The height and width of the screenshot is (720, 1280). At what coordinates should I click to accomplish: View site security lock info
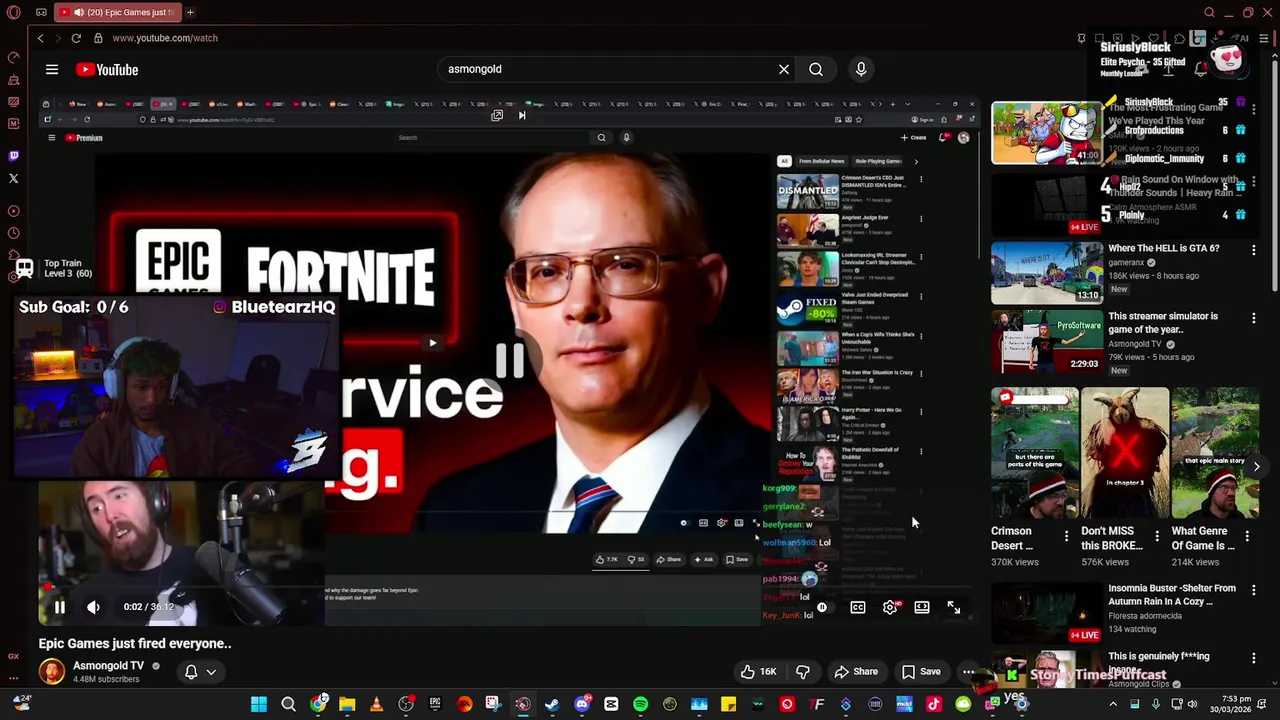98,38
